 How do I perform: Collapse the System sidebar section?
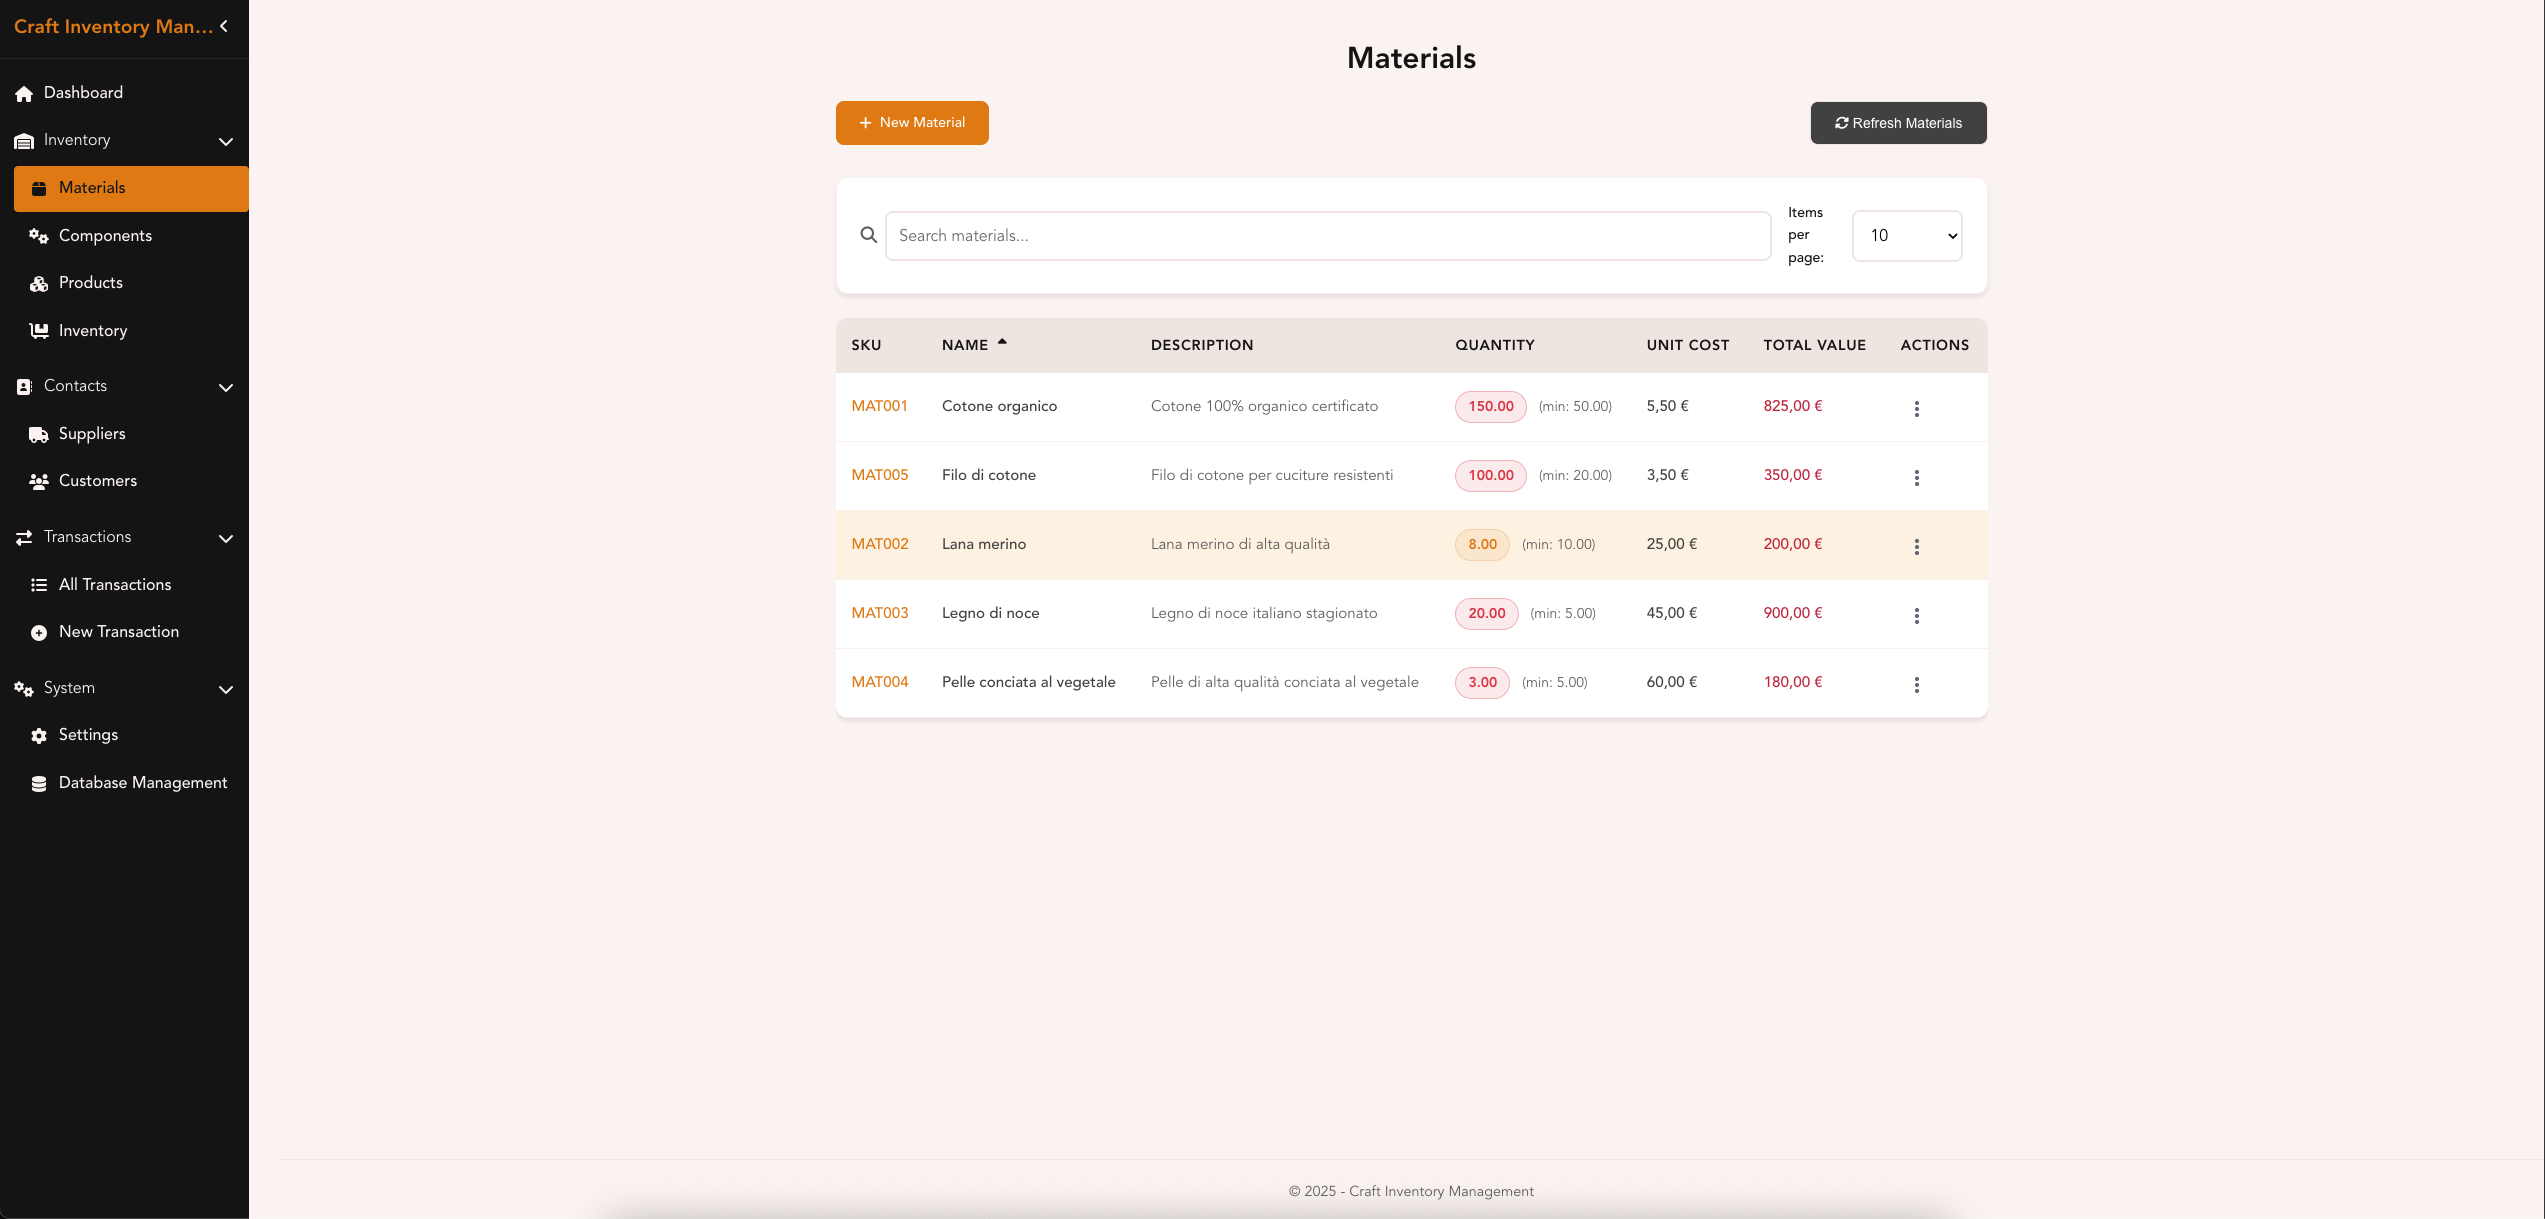pyautogui.click(x=226, y=689)
